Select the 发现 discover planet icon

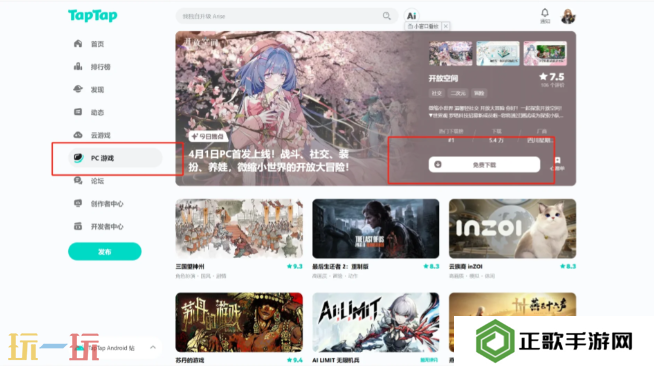(x=78, y=89)
